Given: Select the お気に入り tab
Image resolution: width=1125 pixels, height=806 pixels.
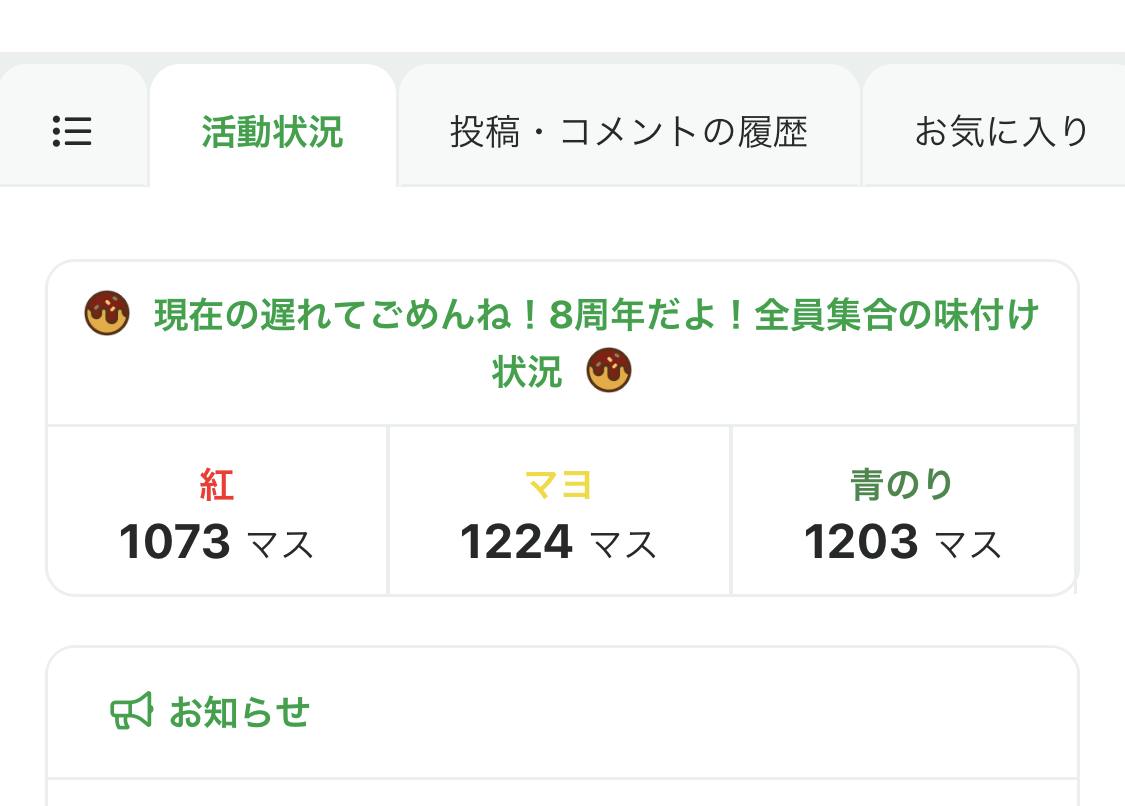Looking at the screenshot, I should point(1000,131).
